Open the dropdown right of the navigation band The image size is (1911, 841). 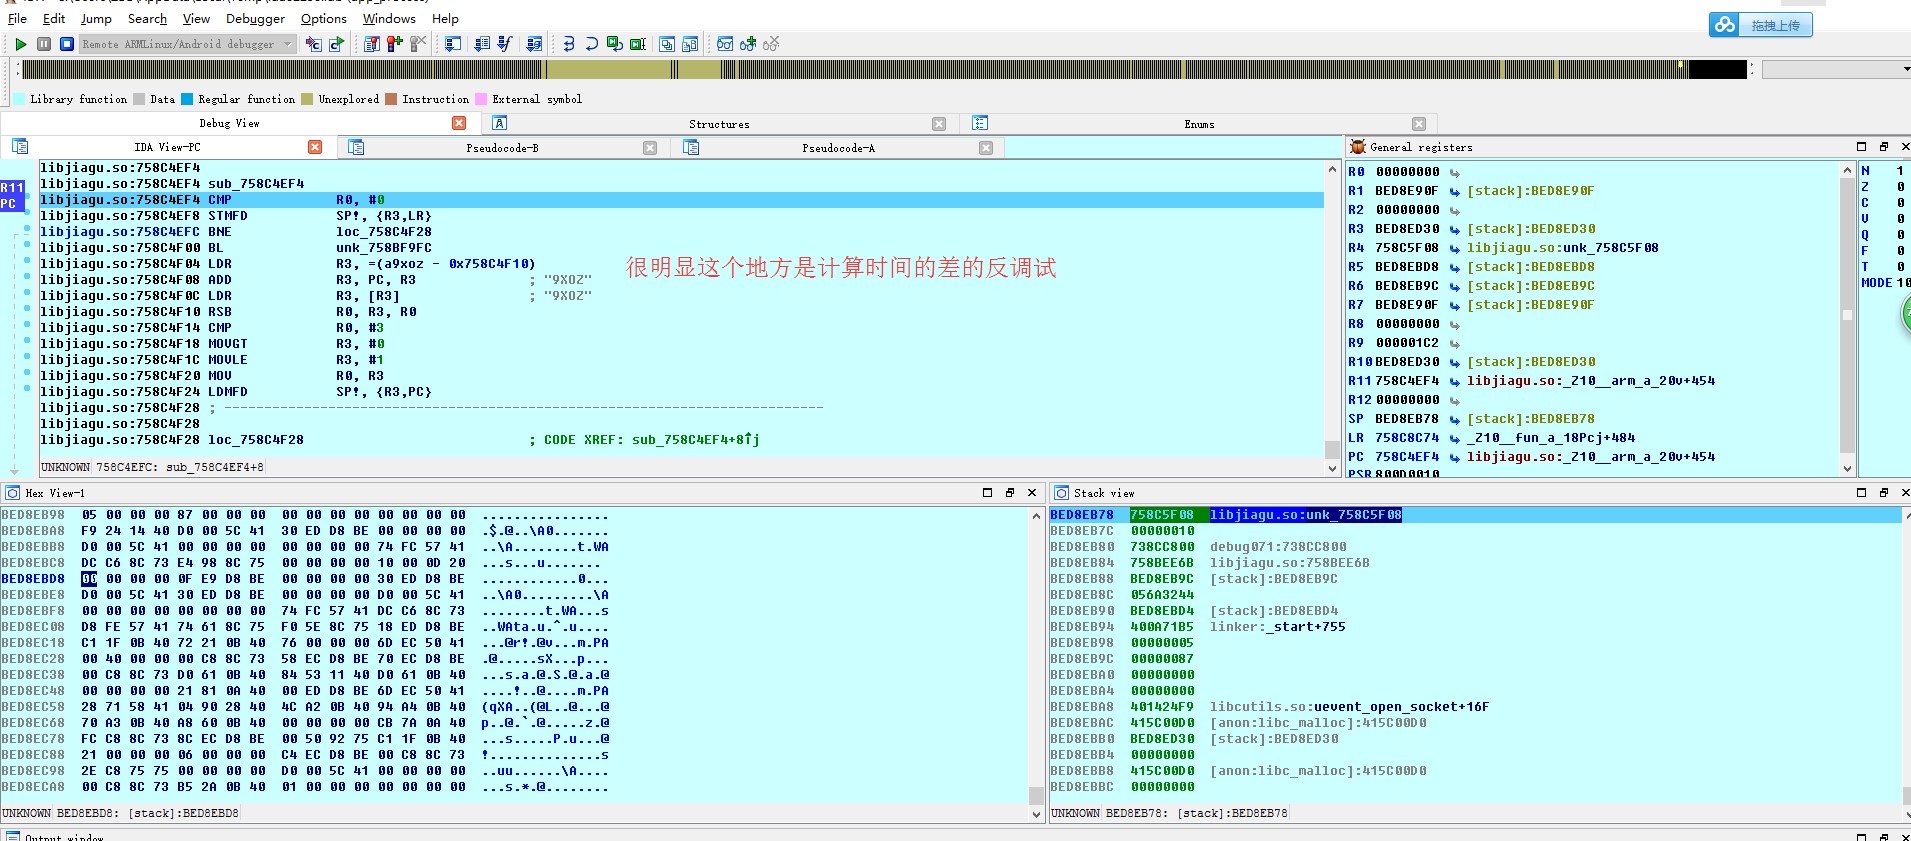[1906, 69]
